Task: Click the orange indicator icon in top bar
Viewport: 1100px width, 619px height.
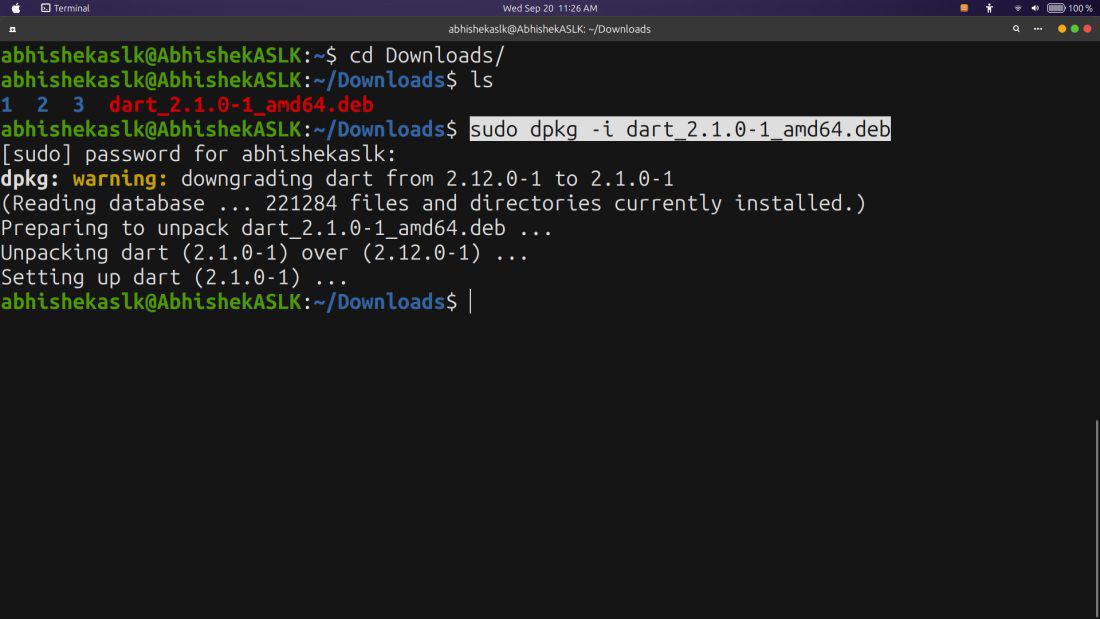Action: (964, 8)
